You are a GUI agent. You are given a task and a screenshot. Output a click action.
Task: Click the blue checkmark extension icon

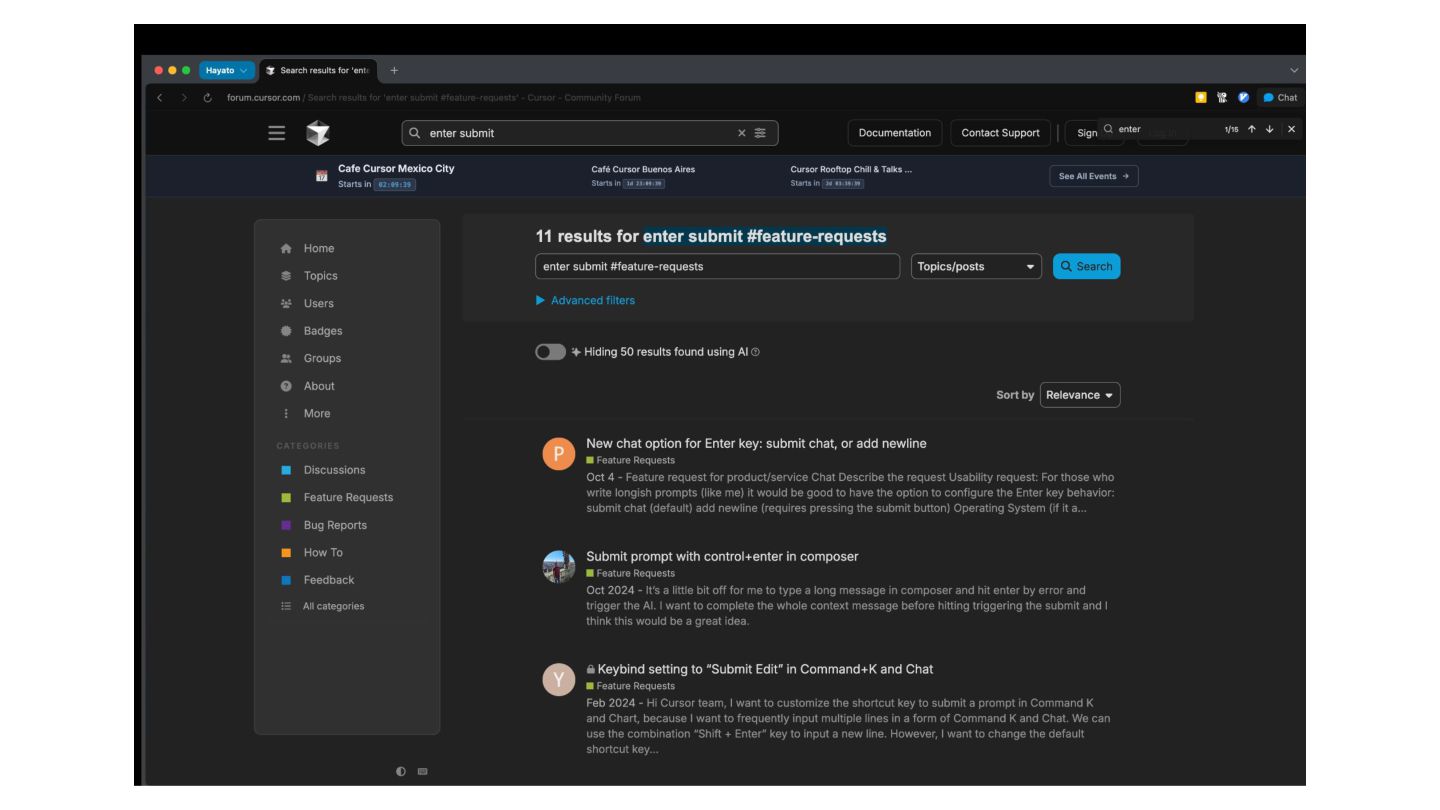coord(1243,97)
